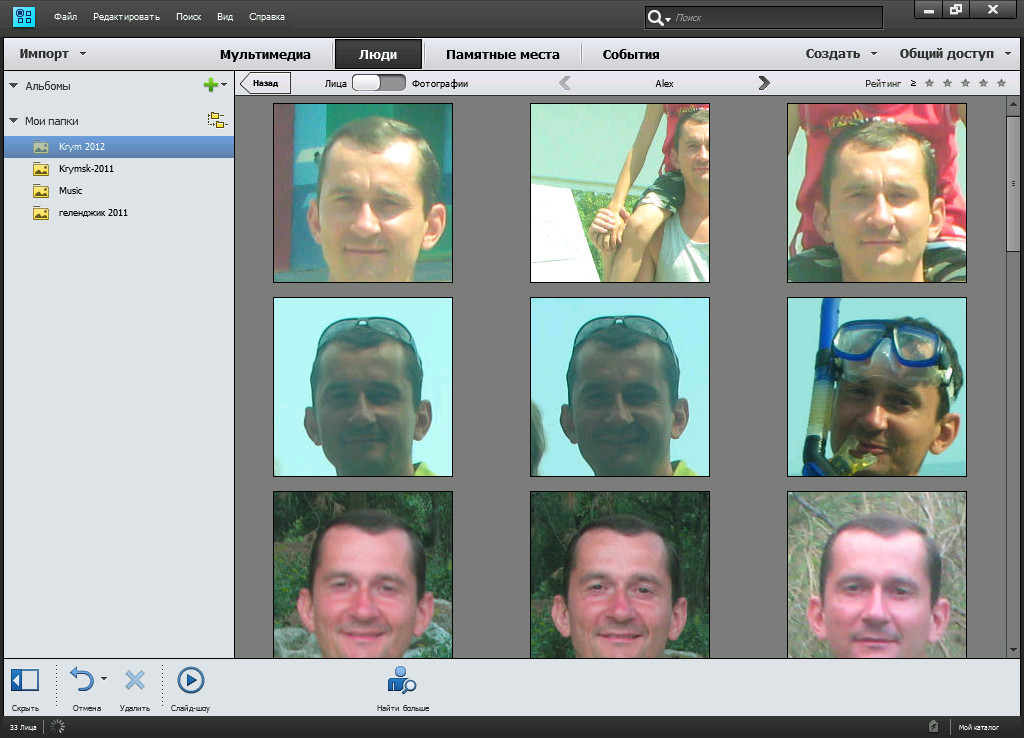The image size is (1024, 738).
Task: Switch to the Places tab
Action: 502,54
